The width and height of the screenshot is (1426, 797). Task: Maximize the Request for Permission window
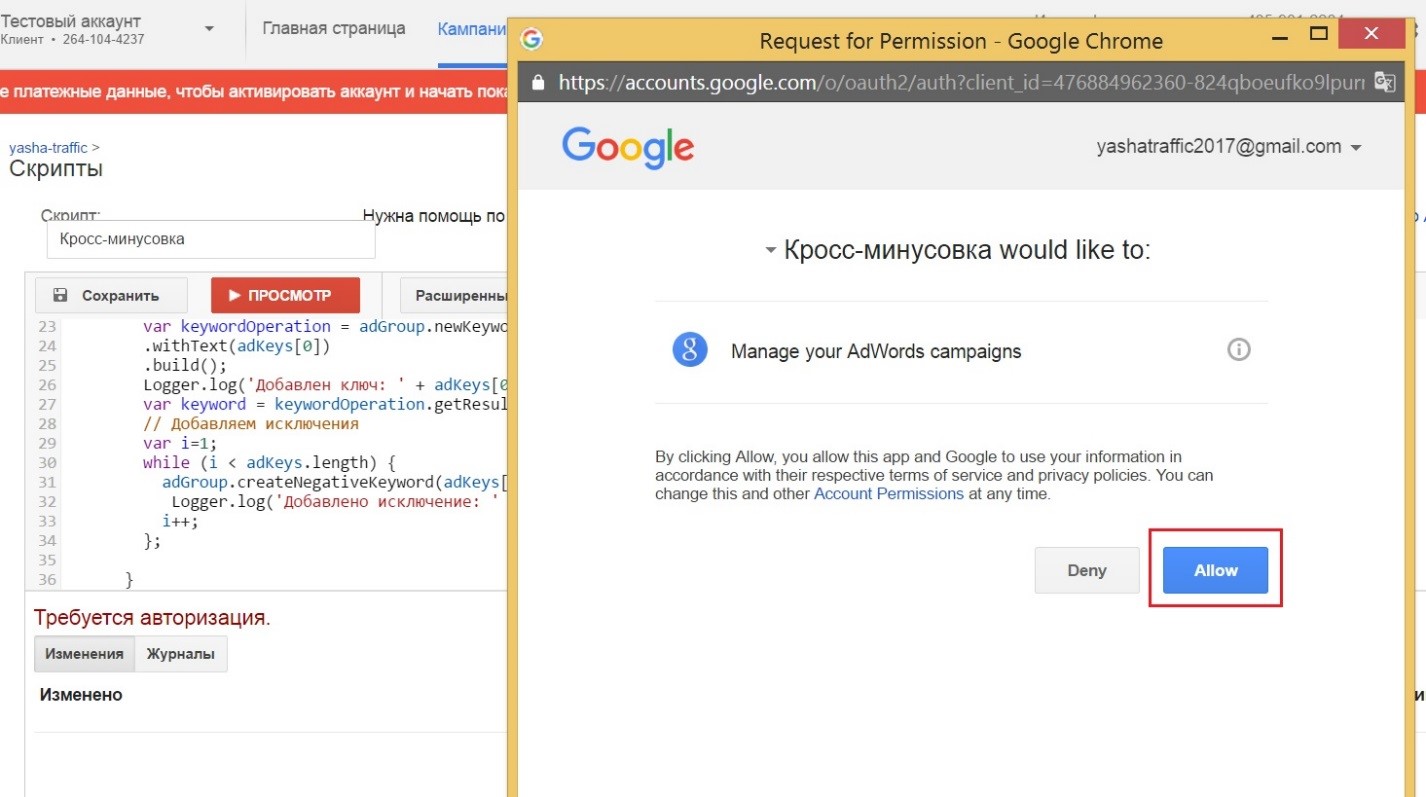[x=1319, y=34]
